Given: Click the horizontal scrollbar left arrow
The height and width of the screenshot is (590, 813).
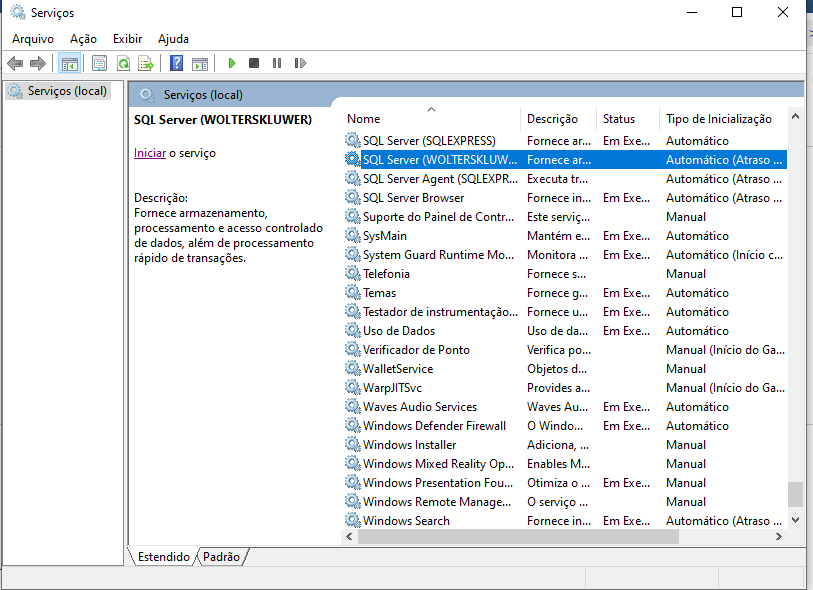Looking at the screenshot, I should pyautogui.click(x=349, y=537).
